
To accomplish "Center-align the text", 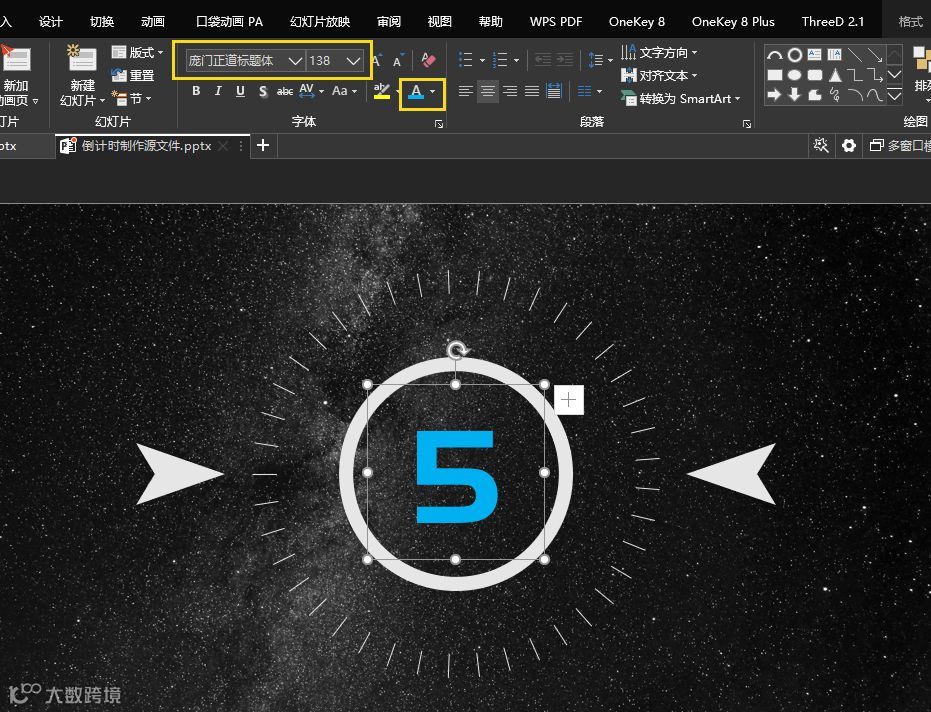I will click(x=487, y=91).
